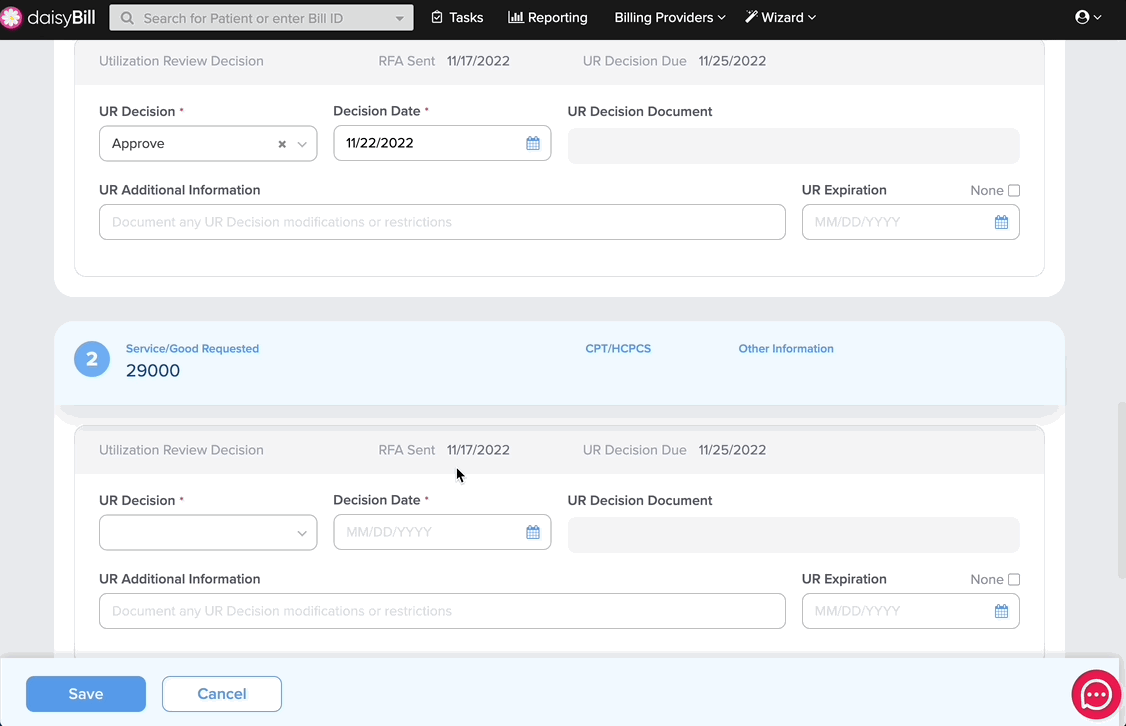This screenshot has height=726, width=1126.
Task: Clear the Approve selection with the x
Action: [x=282, y=144]
